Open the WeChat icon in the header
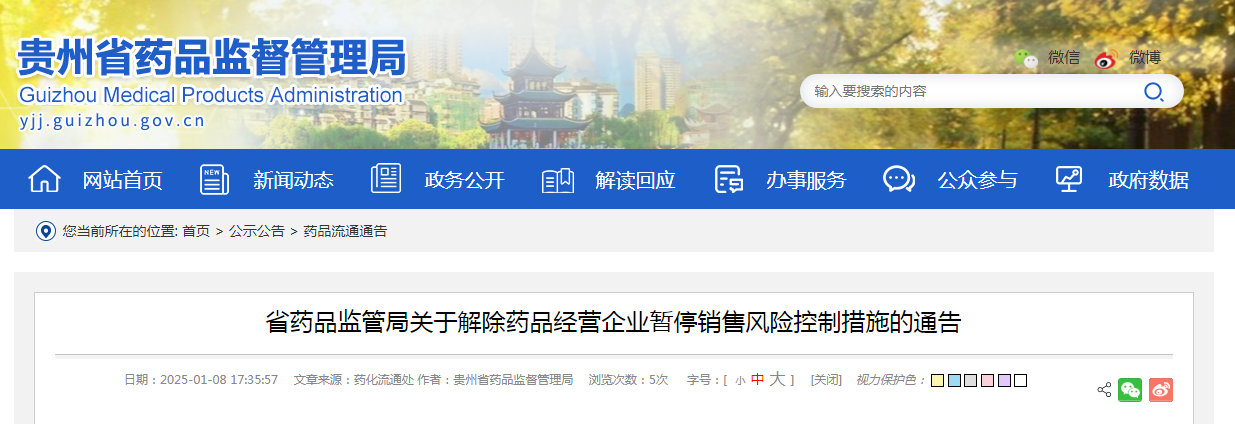 [x=1026, y=59]
